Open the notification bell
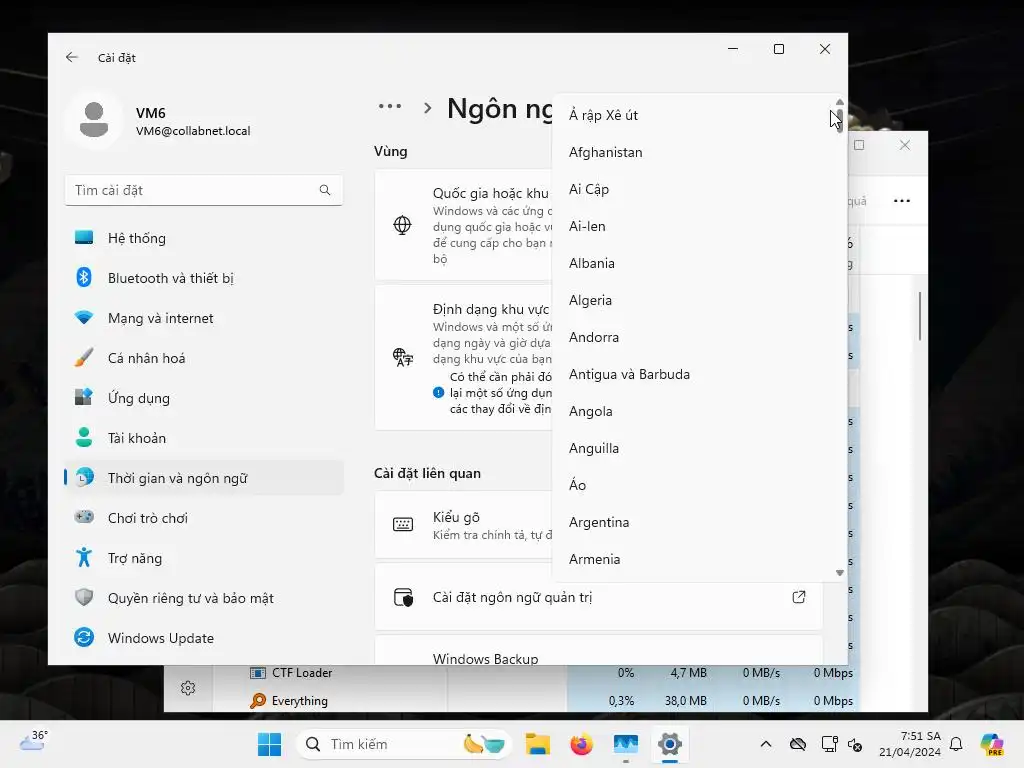 (956, 744)
